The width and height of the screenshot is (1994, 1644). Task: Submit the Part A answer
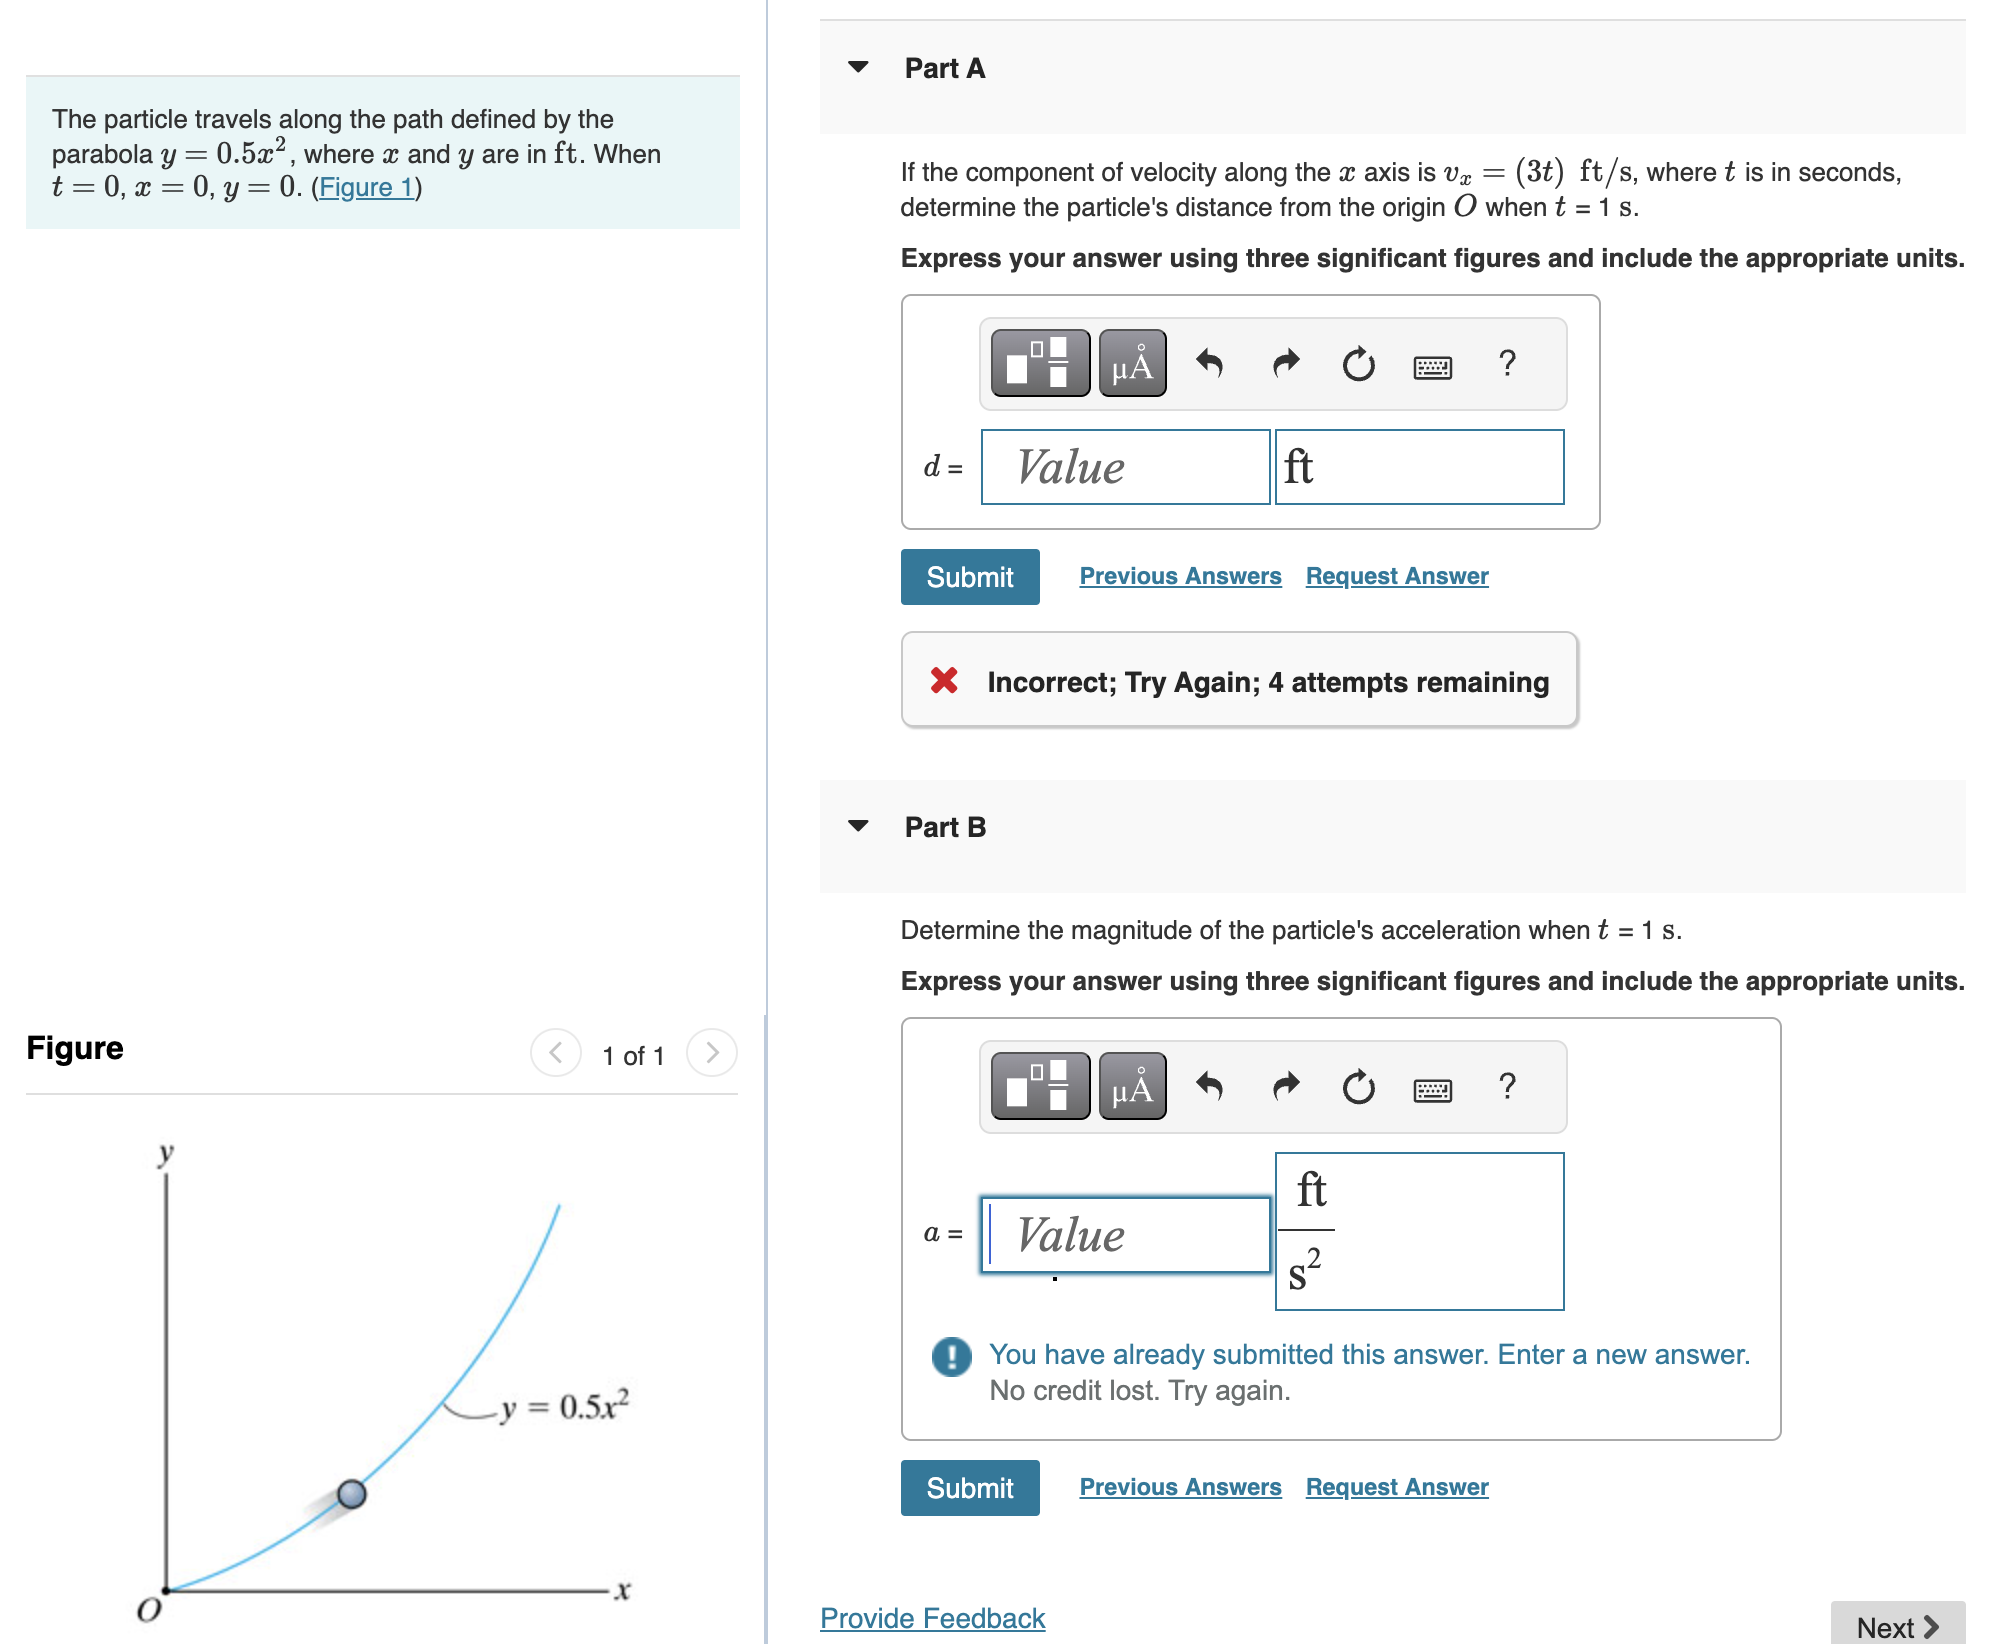(969, 576)
